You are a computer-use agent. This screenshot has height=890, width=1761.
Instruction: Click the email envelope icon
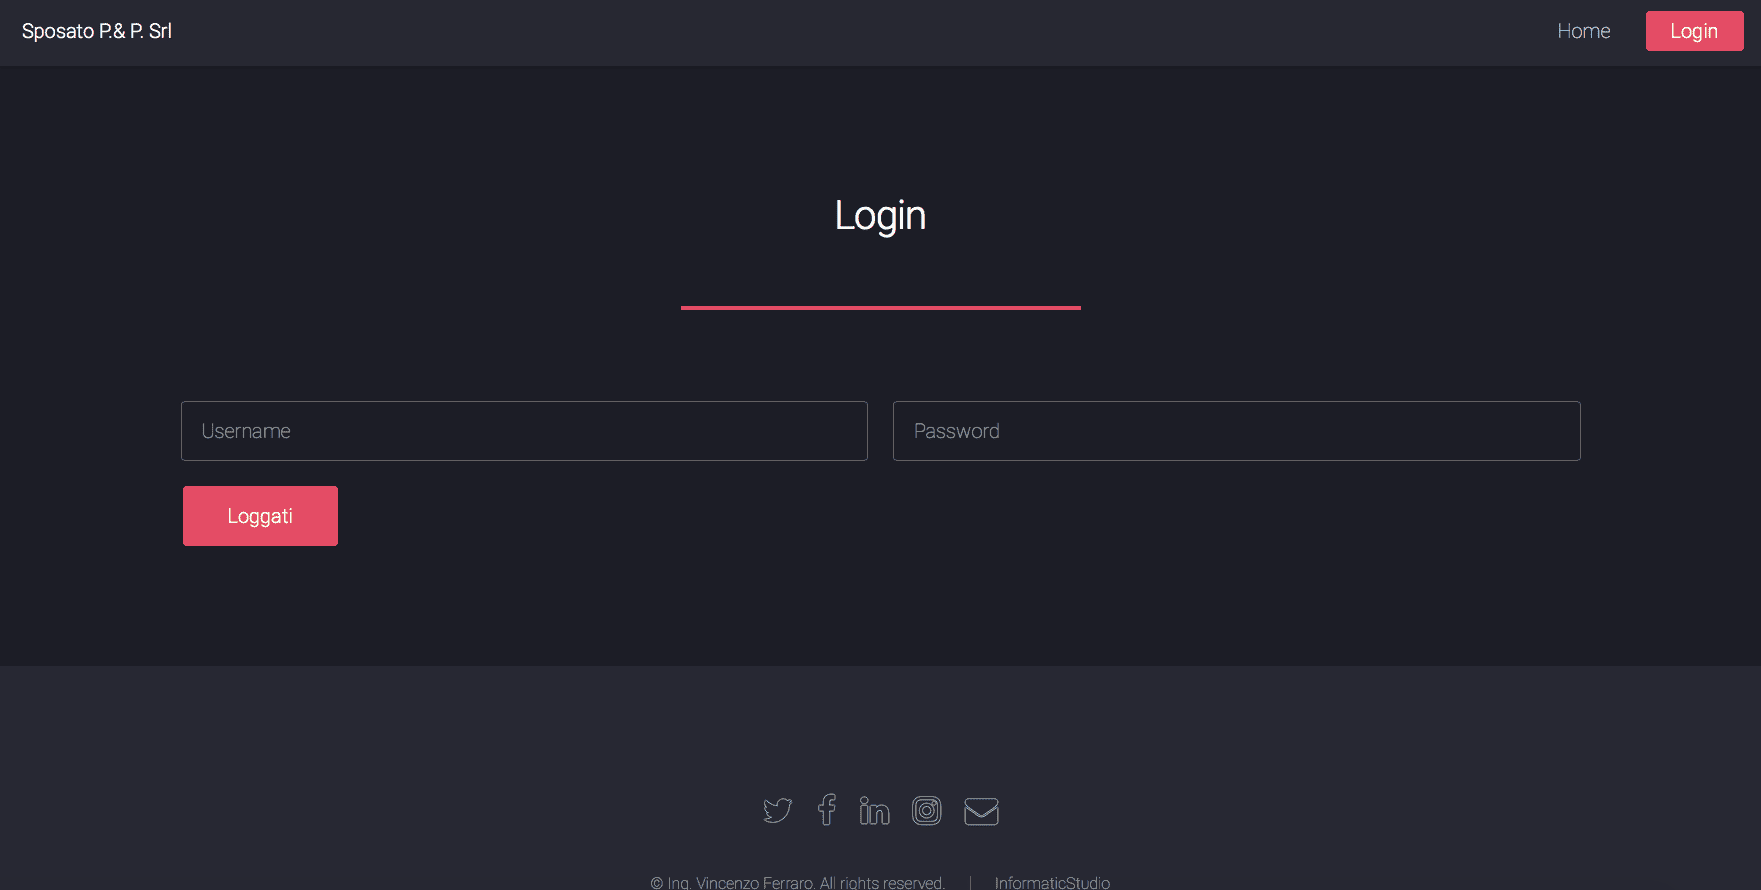click(x=981, y=811)
